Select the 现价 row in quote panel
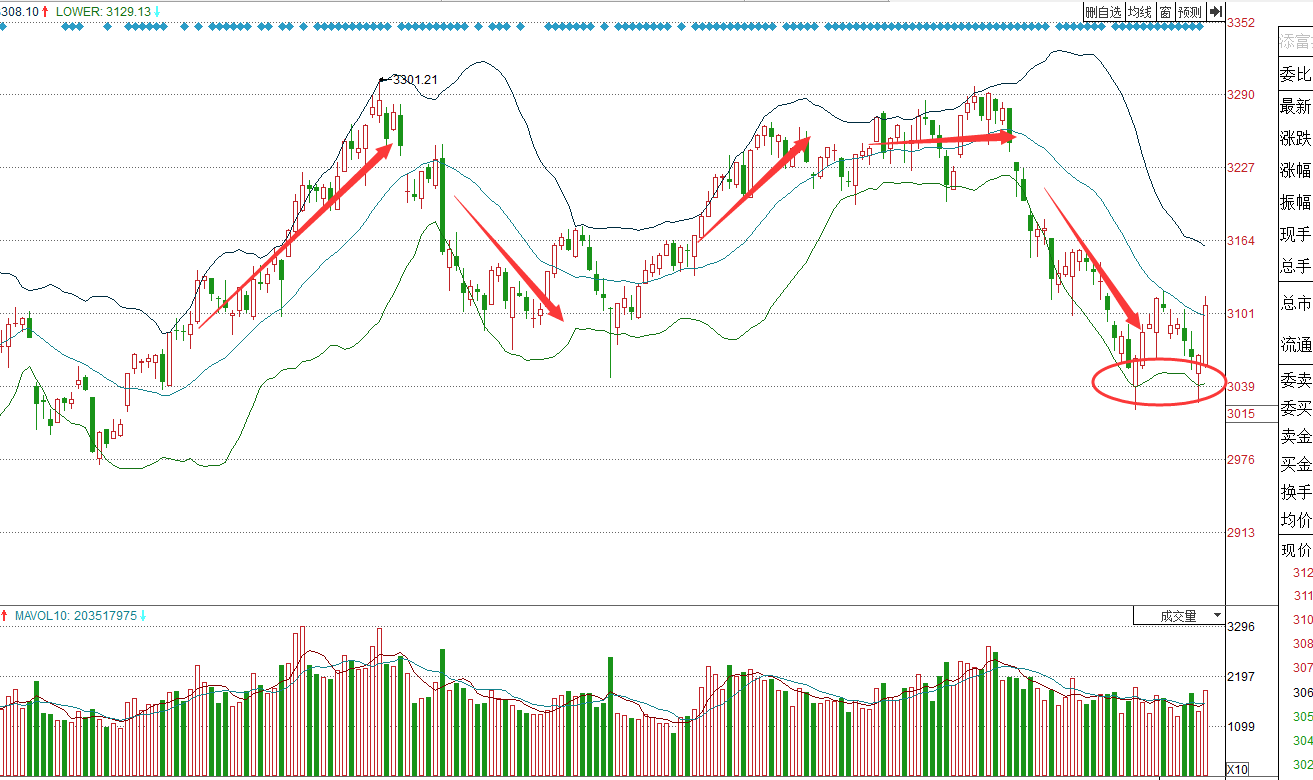This screenshot has height=780, width=1313. click(1295, 549)
